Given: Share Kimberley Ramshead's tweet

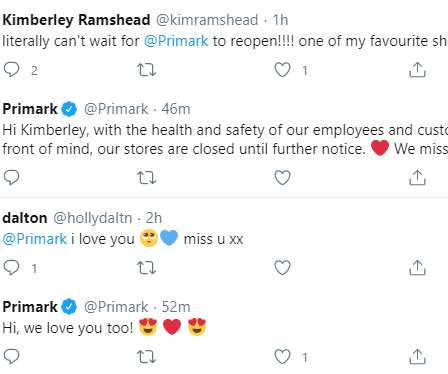Looking at the screenshot, I should tap(417, 70).
